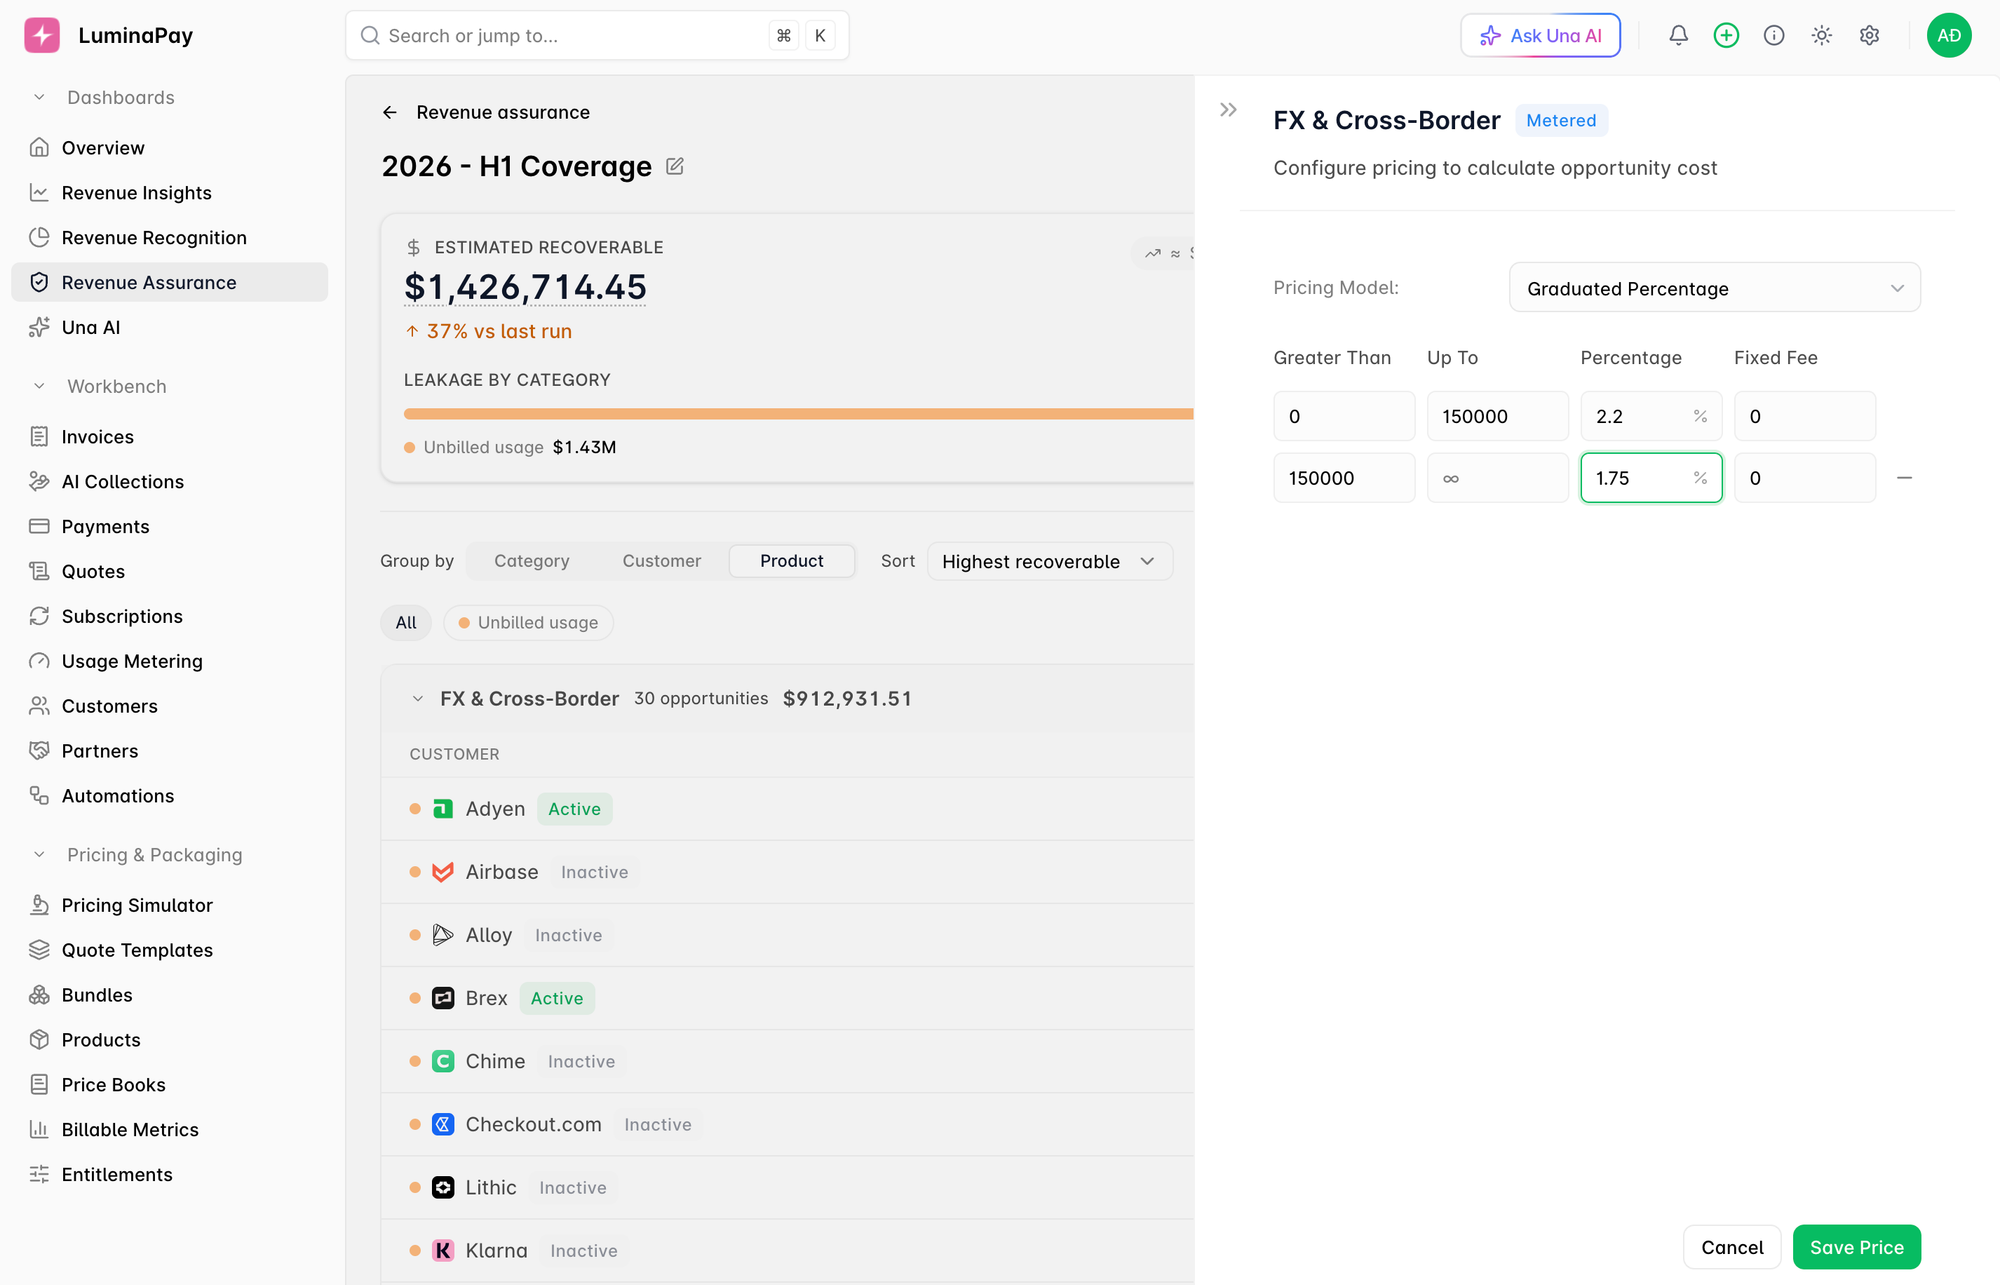The height and width of the screenshot is (1285, 2000).
Task: Group by Category
Action: [x=531, y=561]
